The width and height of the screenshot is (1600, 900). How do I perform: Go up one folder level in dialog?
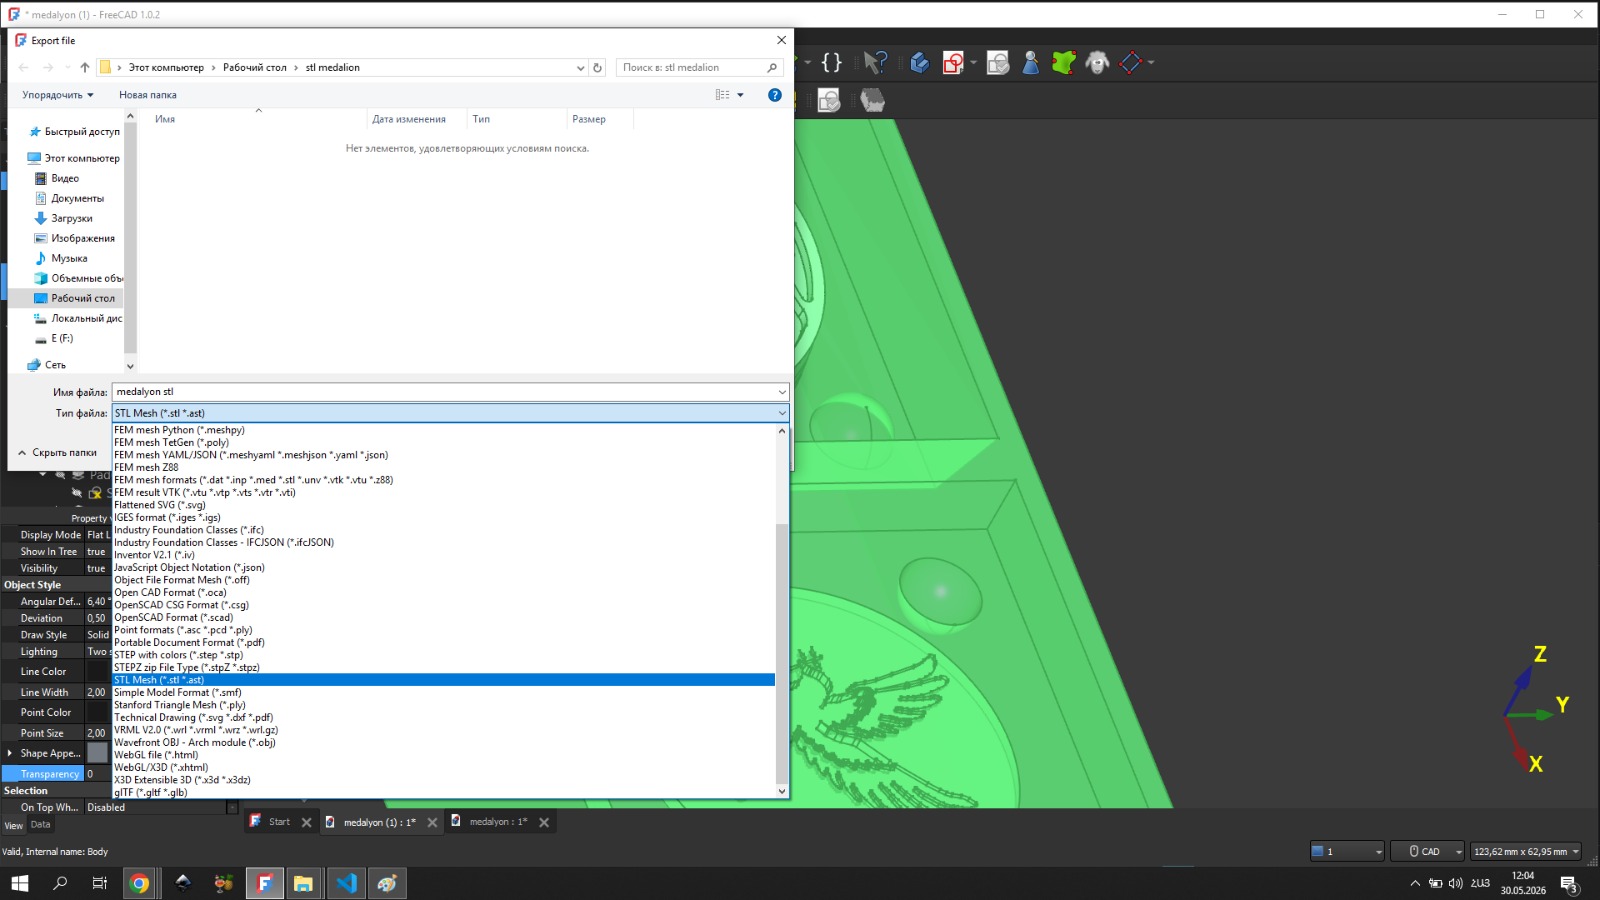click(x=85, y=67)
